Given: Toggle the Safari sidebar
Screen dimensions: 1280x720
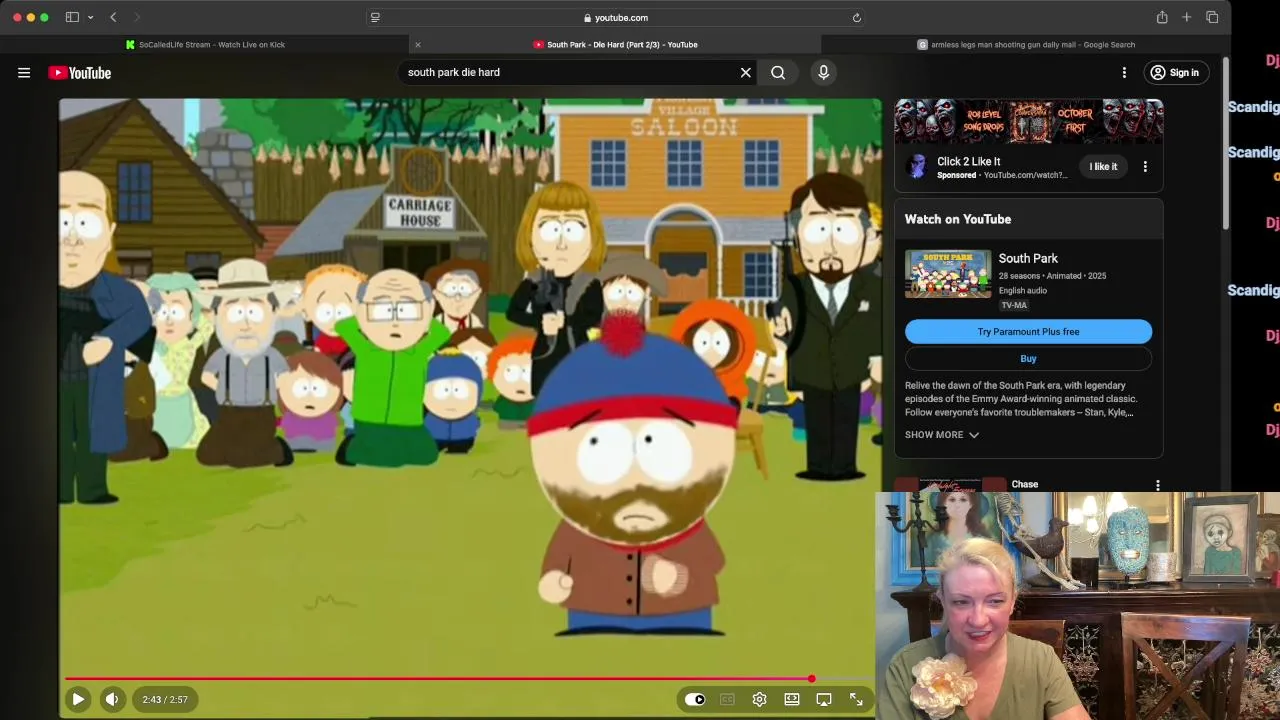Looking at the screenshot, I should 72,17.
